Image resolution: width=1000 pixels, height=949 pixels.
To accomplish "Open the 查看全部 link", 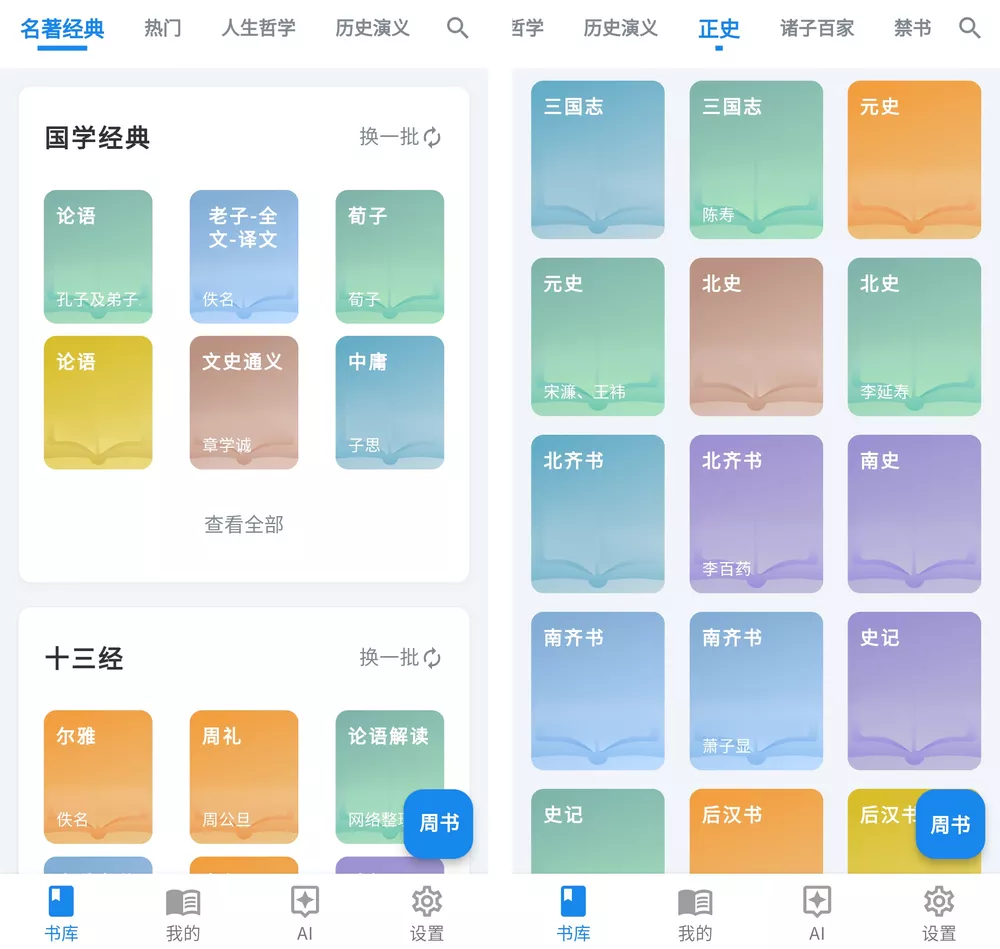I will [243, 524].
